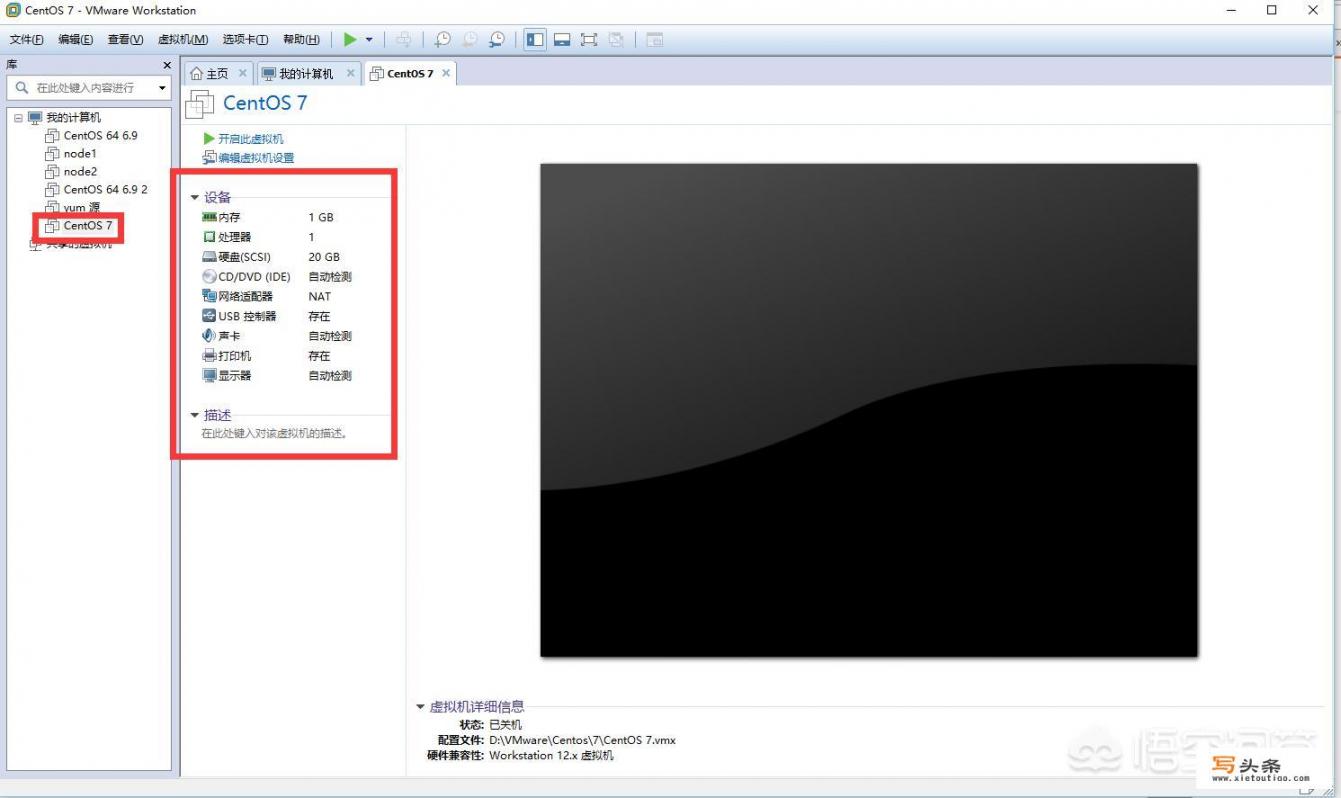Select CentOS 64 6.9 2 in library
The height and width of the screenshot is (798, 1341).
coord(106,189)
